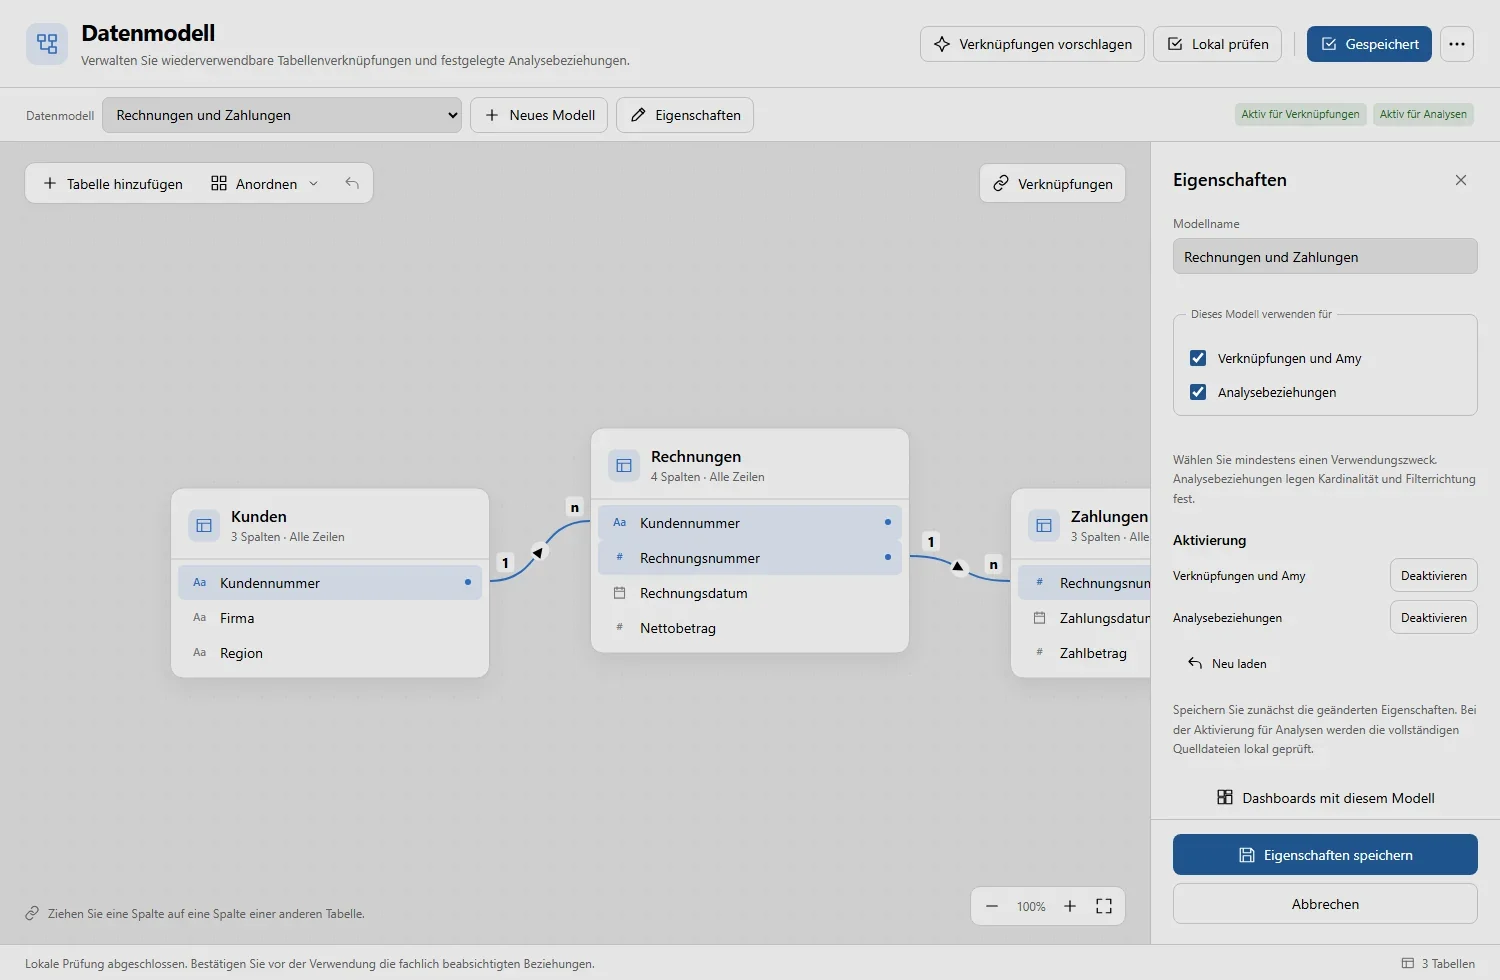
Task: Select the Zahlbetrag column
Action: [x=1084, y=653]
